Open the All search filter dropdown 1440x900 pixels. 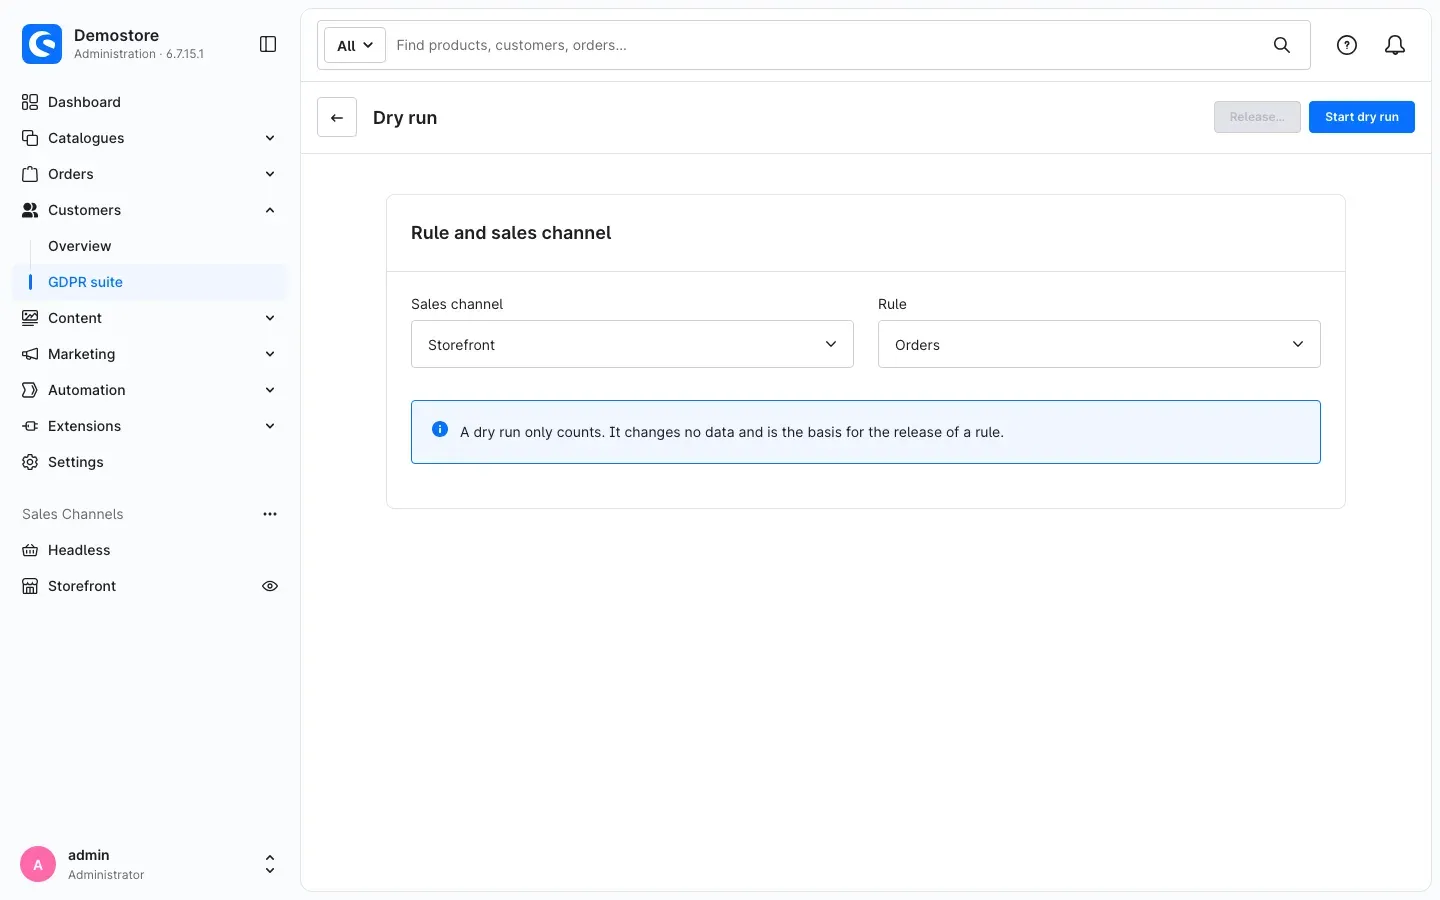pos(355,45)
